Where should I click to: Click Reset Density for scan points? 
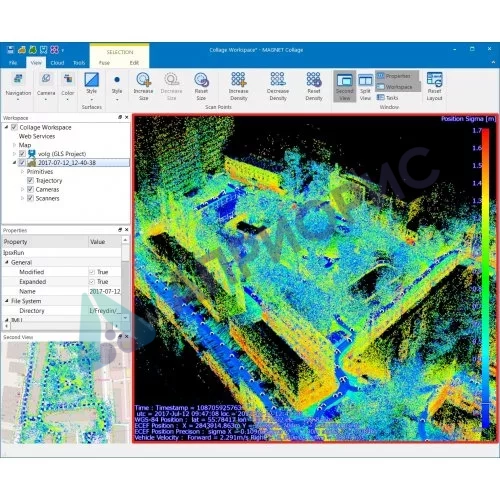tap(314, 87)
